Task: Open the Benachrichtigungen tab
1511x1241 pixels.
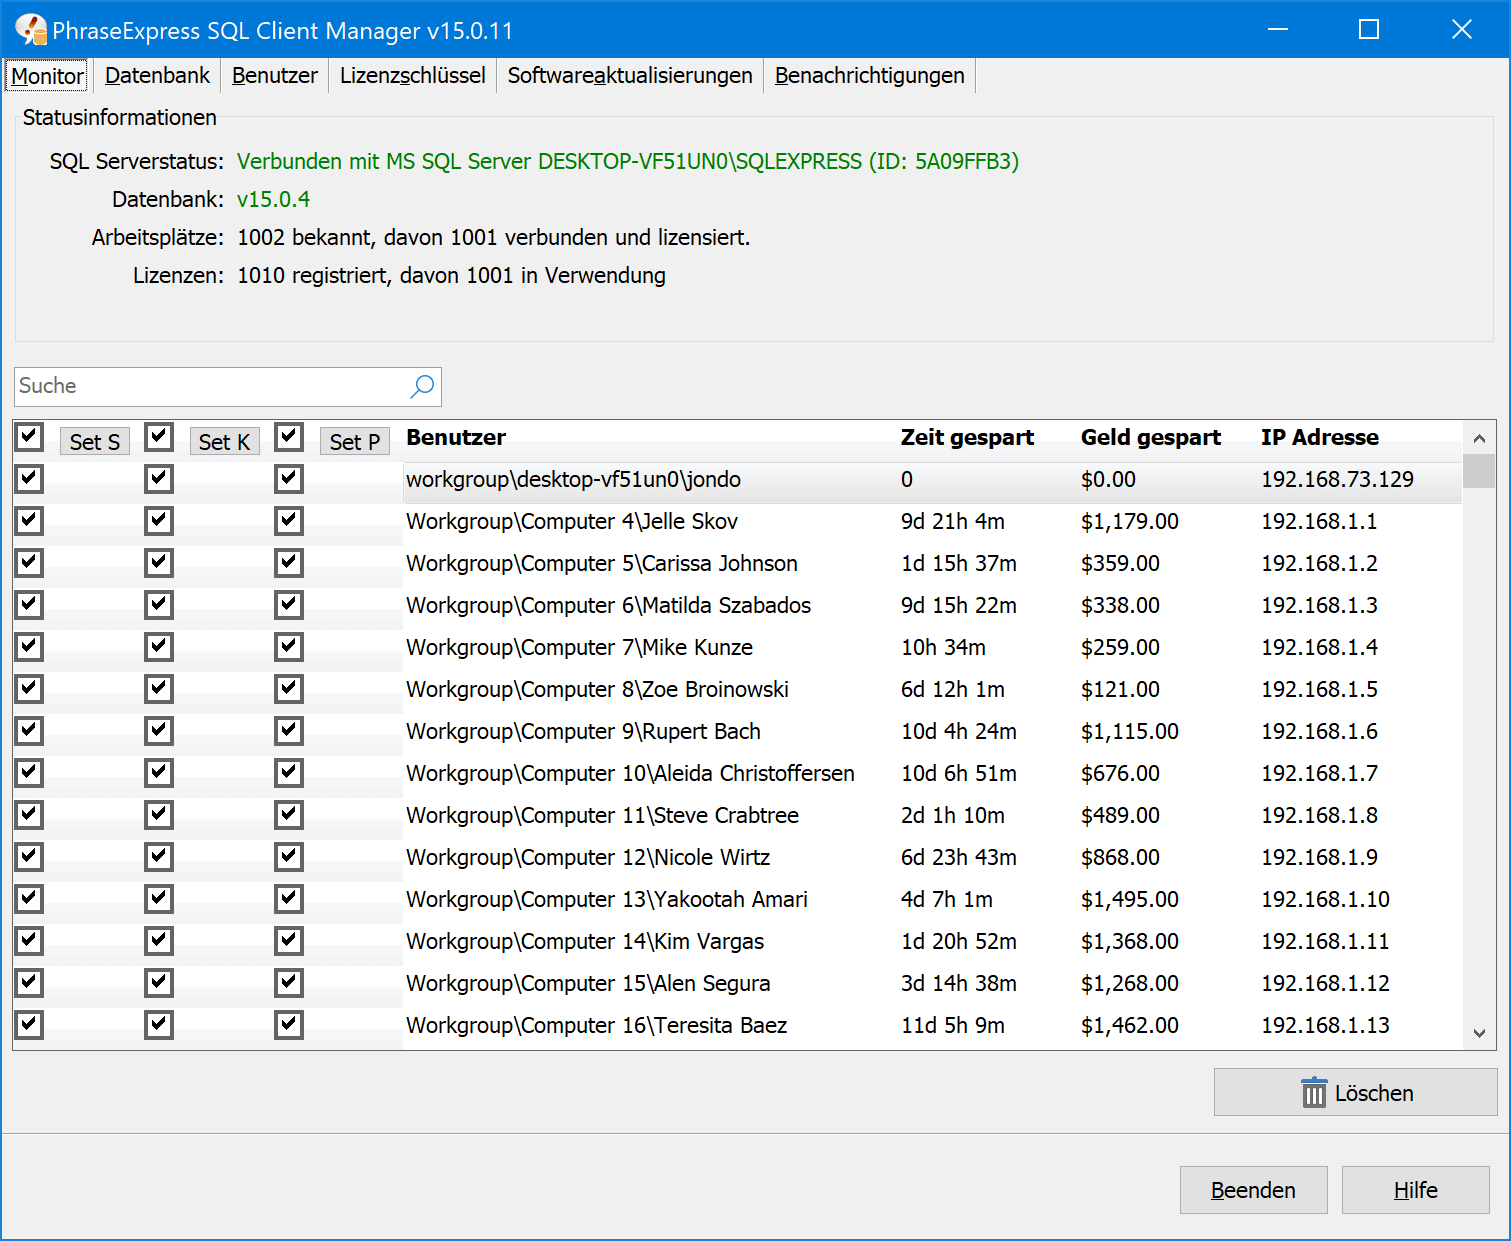Action: coord(870,76)
